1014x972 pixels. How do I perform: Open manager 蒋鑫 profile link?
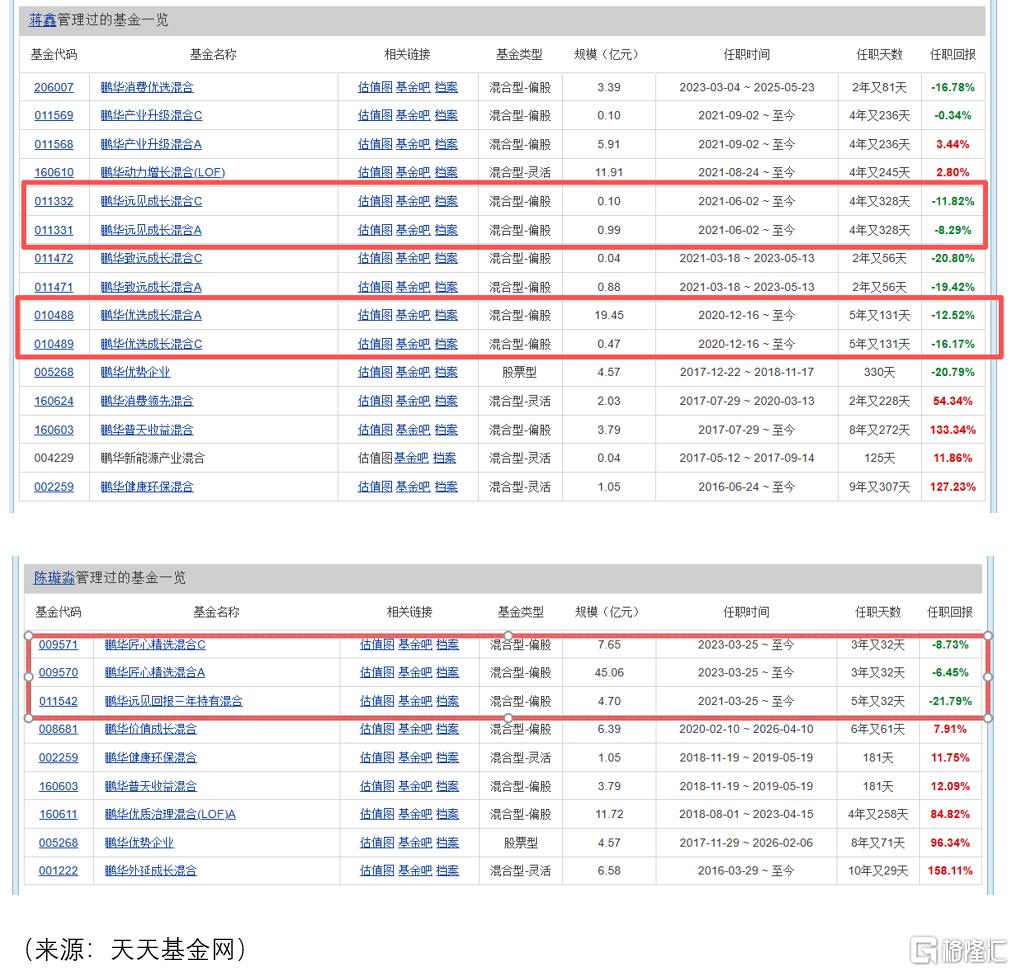coord(43,20)
